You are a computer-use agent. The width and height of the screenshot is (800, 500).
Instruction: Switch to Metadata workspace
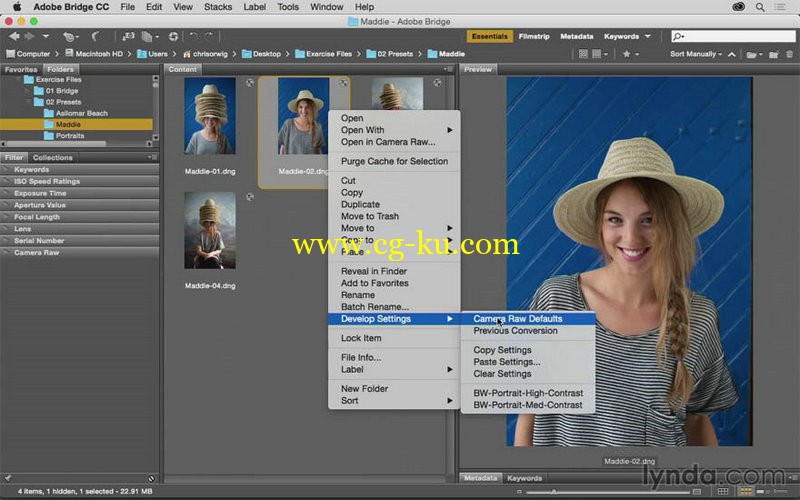[x=577, y=36]
